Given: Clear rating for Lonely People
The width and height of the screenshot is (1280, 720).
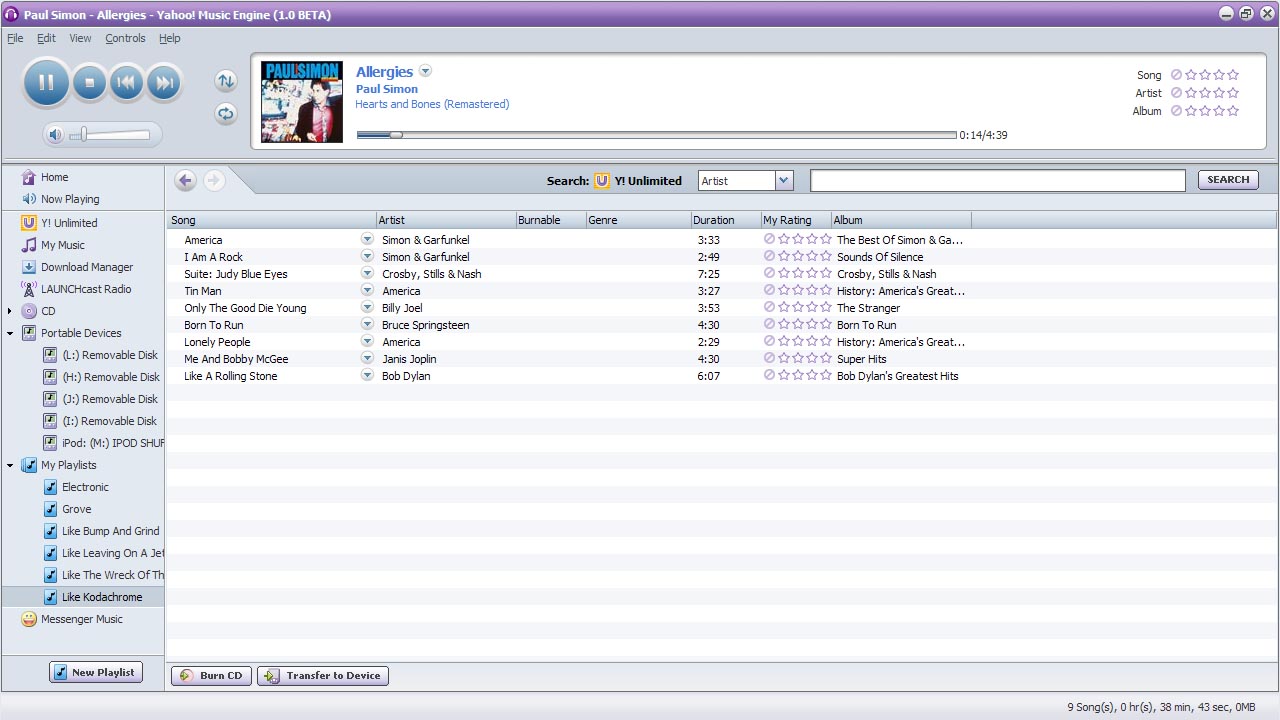Looking at the screenshot, I should (769, 341).
